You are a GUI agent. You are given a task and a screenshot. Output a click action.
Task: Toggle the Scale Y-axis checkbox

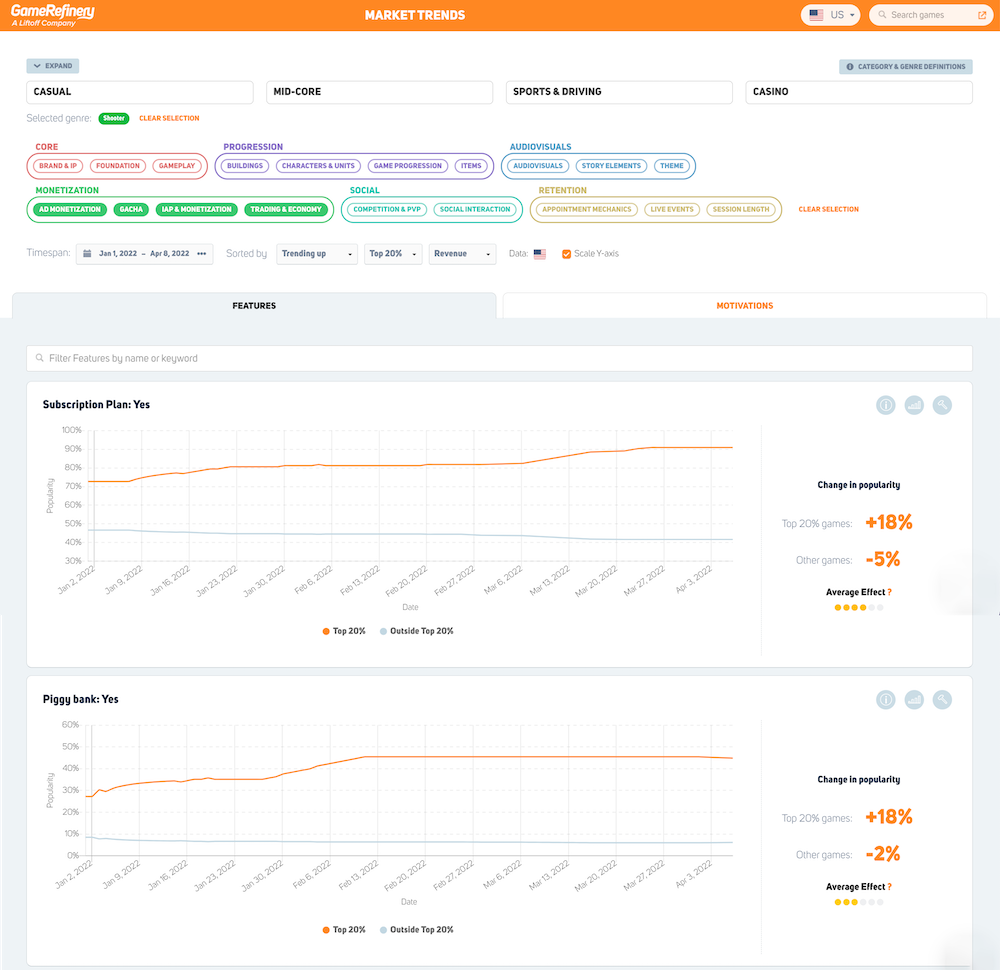click(x=566, y=254)
